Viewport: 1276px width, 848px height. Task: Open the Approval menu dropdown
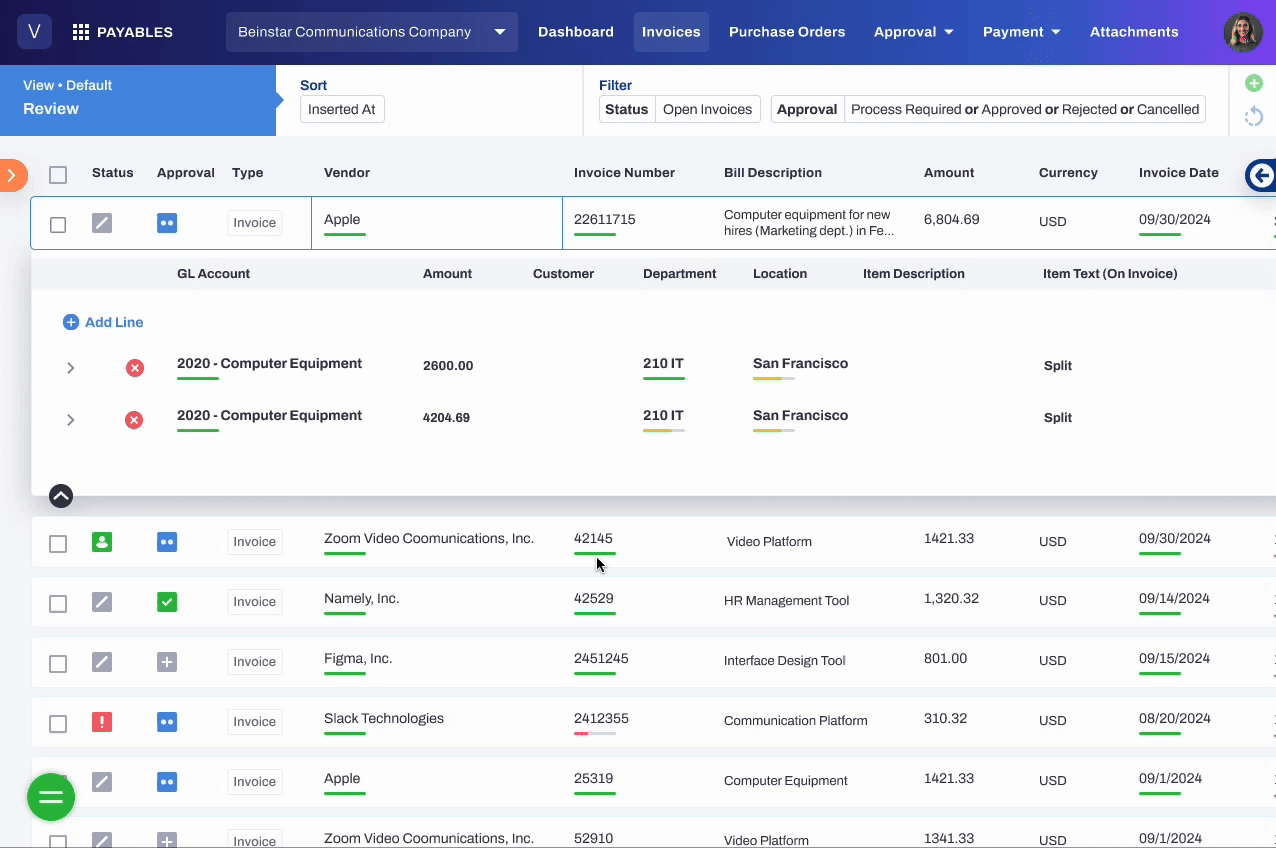913,32
